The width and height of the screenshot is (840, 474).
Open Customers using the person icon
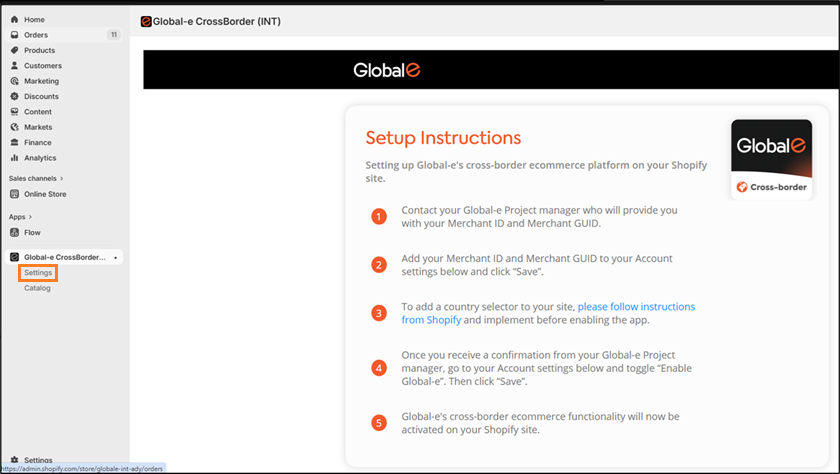(x=14, y=66)
